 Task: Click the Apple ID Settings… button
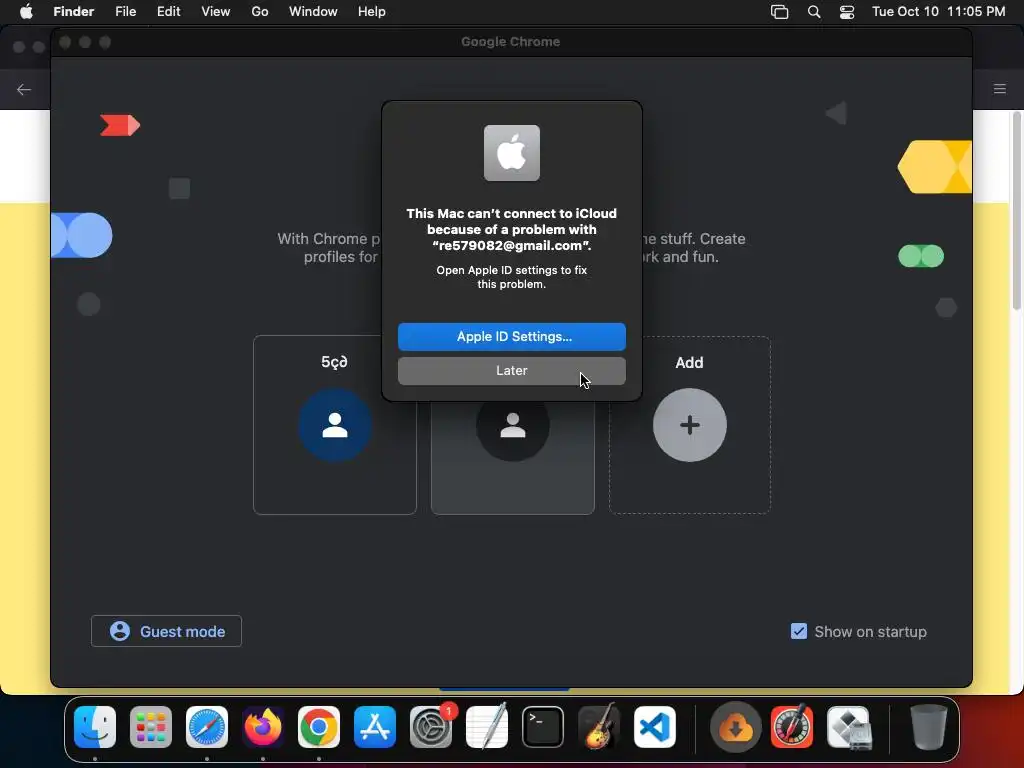512,336
